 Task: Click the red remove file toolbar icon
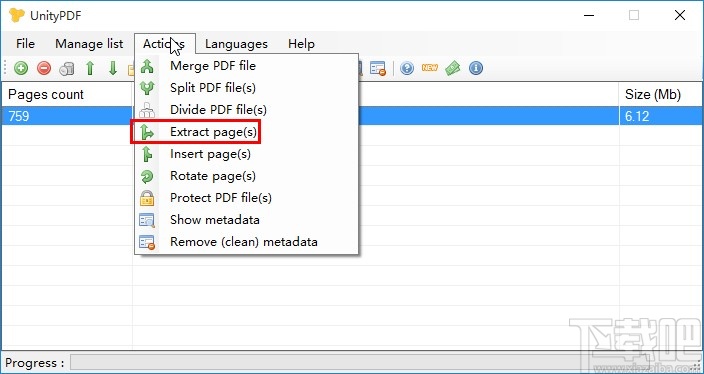pos(44,68)
